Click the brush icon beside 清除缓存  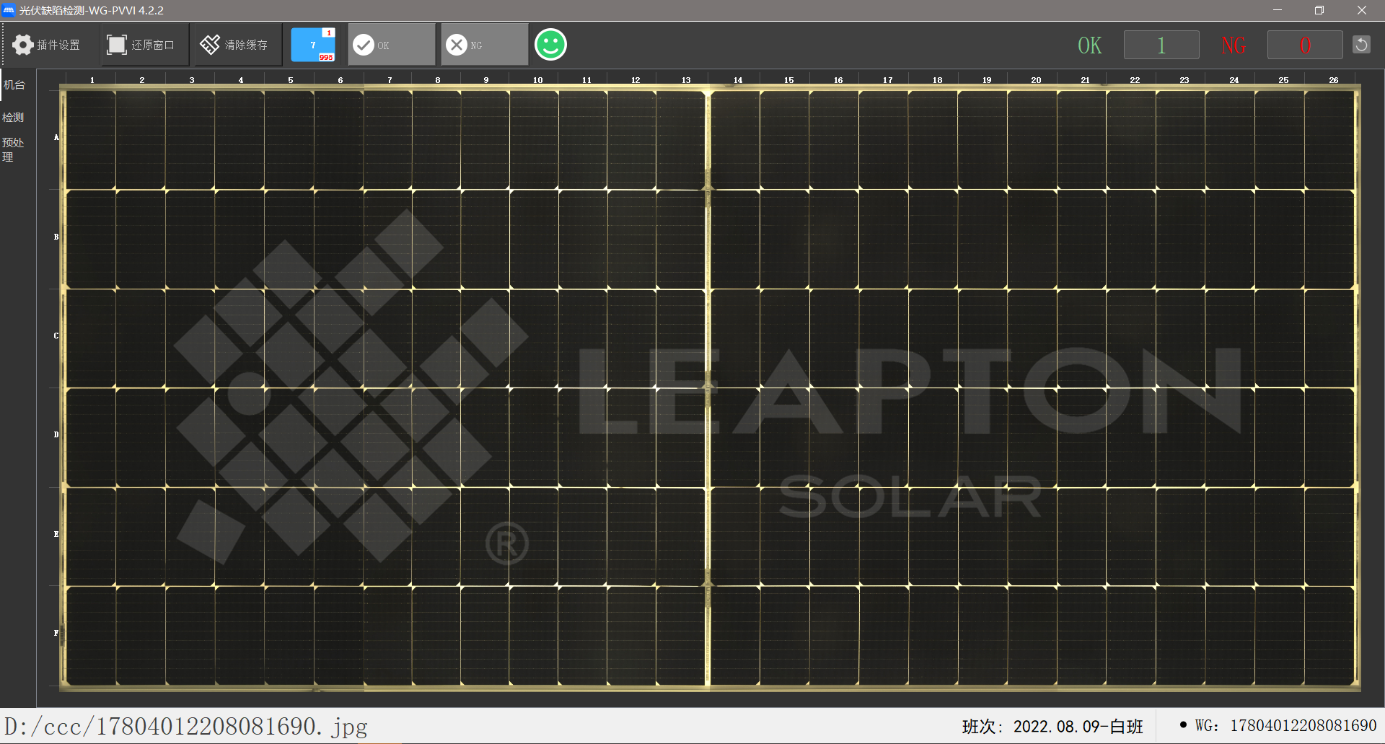coord(210,45)
